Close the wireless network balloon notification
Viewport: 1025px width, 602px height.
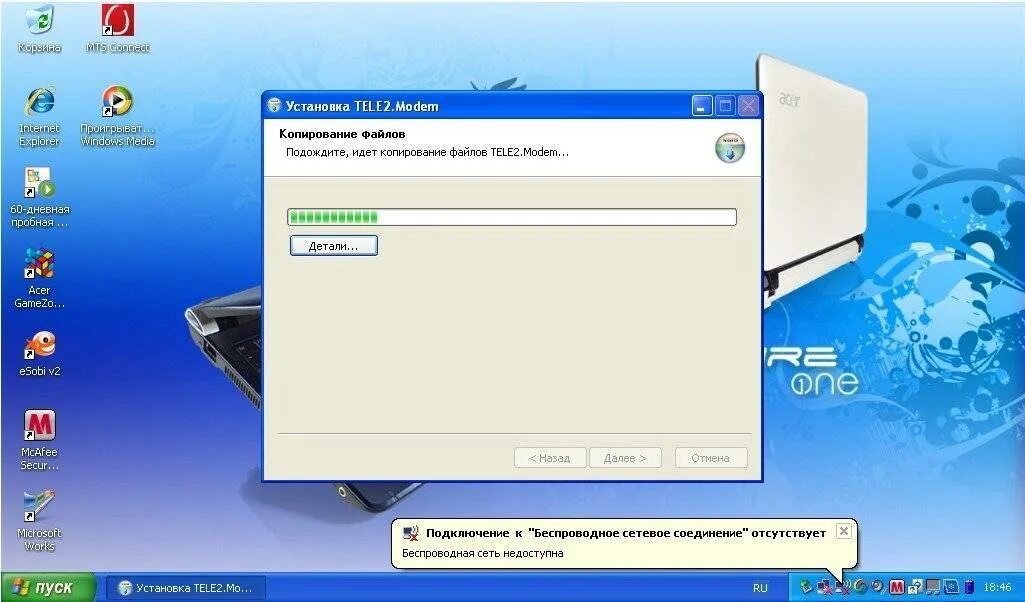pyautogui.click(x=844, y=531)
